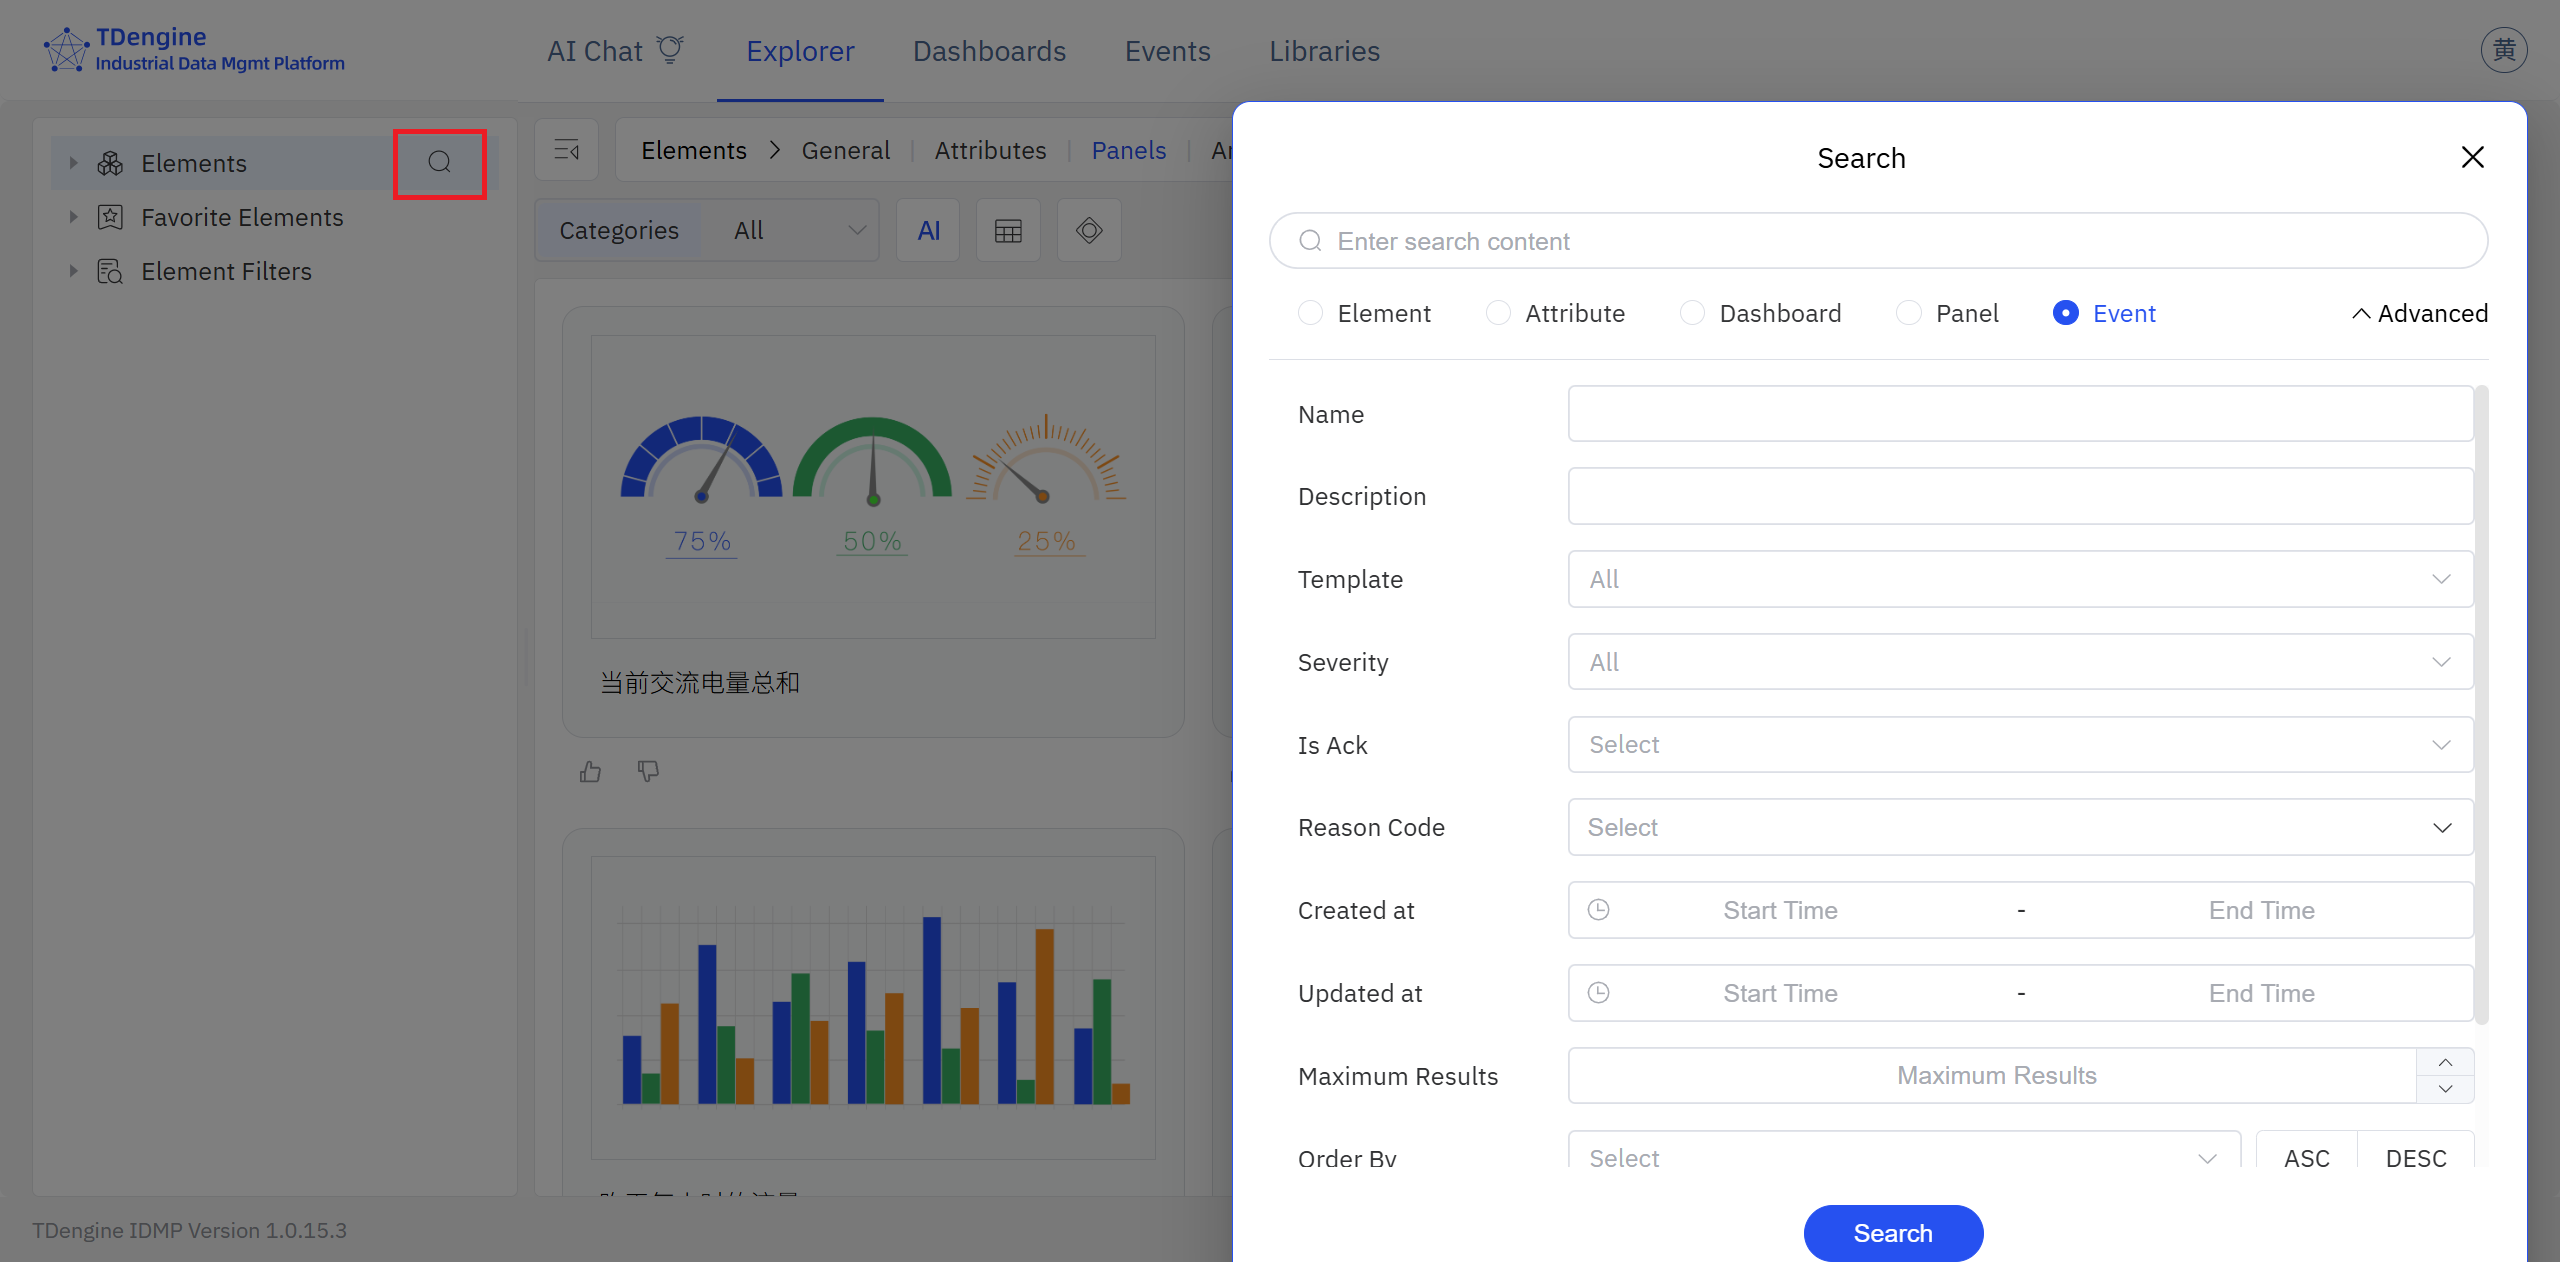This screenshot has height=1262, width=2560.
Task: Collapse the sidebar using the collapse icon
Action: [566, 150]
